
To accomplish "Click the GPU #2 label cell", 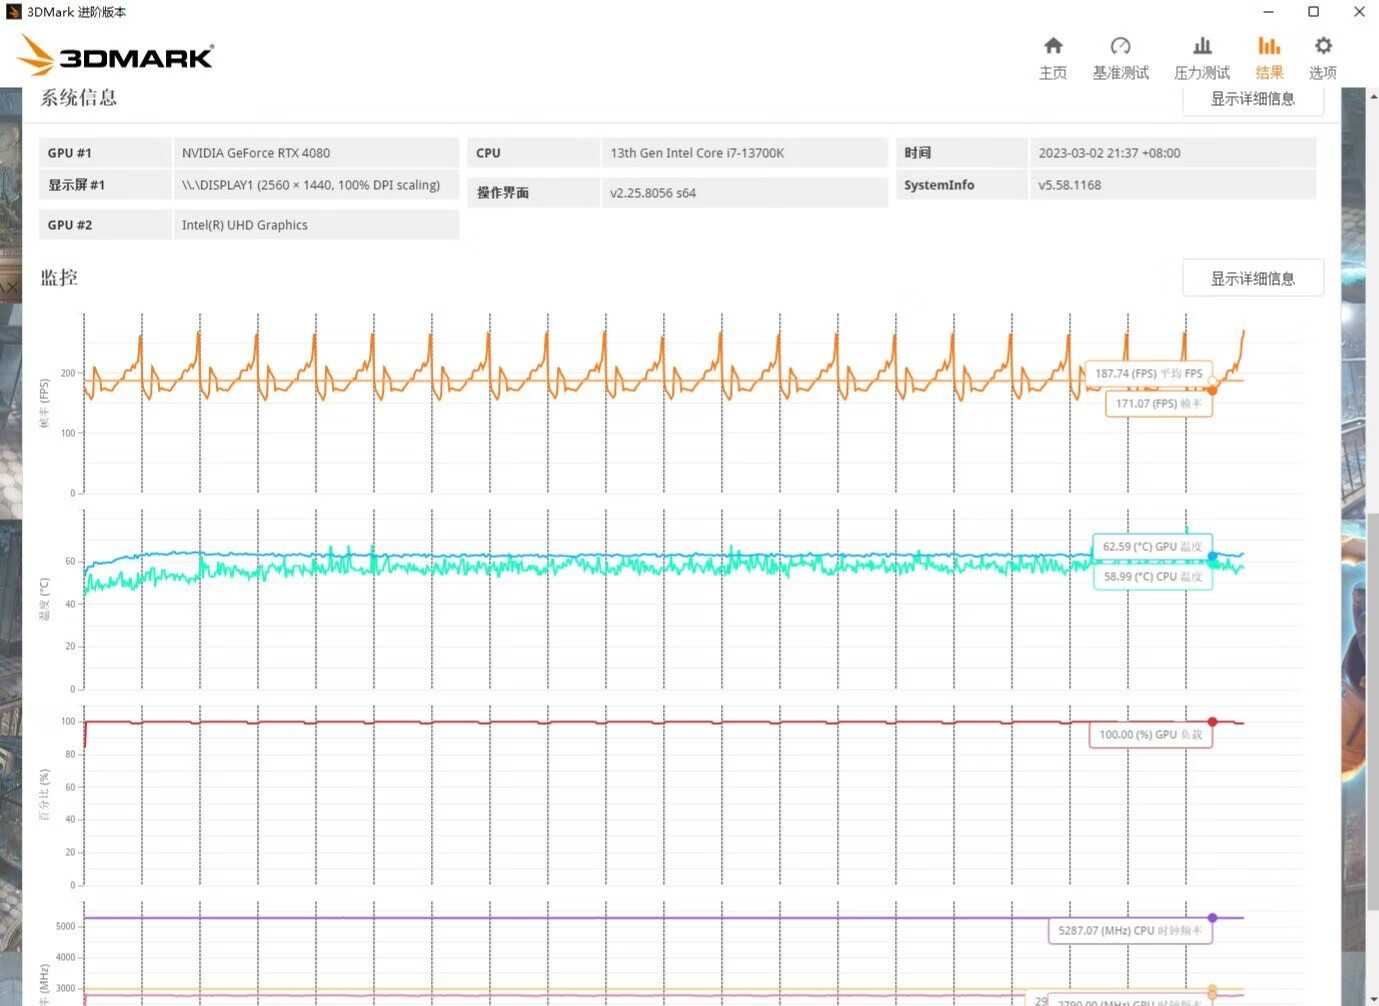I will (x=105, y=225).
